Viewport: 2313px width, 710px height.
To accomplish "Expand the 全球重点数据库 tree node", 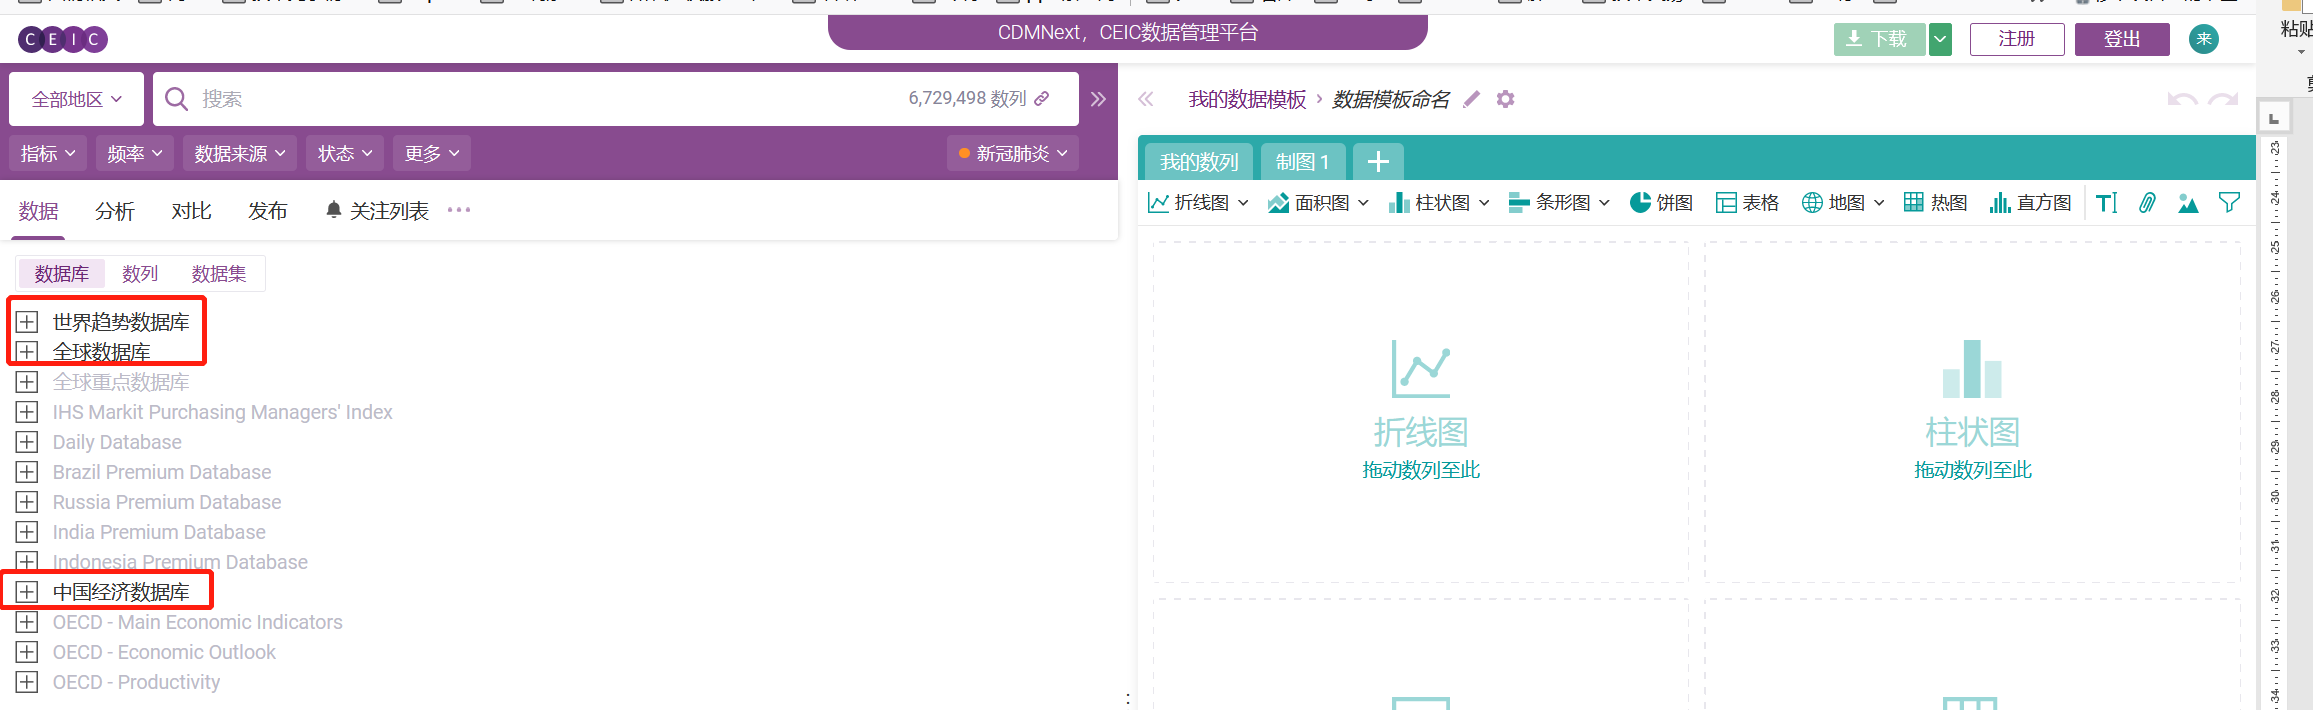I will tap(27, 382).
